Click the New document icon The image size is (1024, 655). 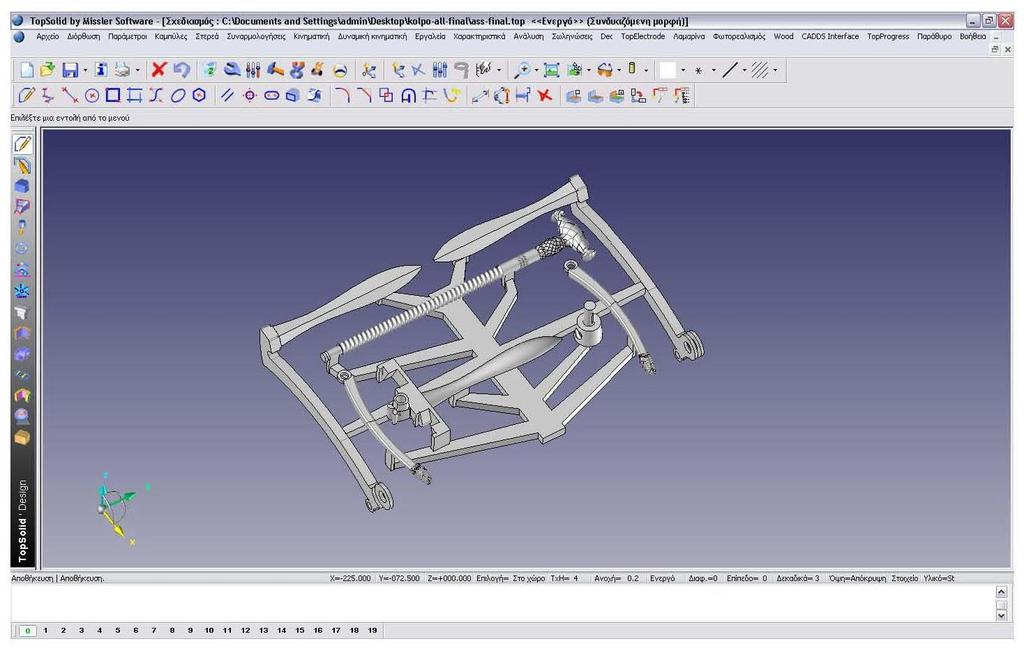pos(27,69)
